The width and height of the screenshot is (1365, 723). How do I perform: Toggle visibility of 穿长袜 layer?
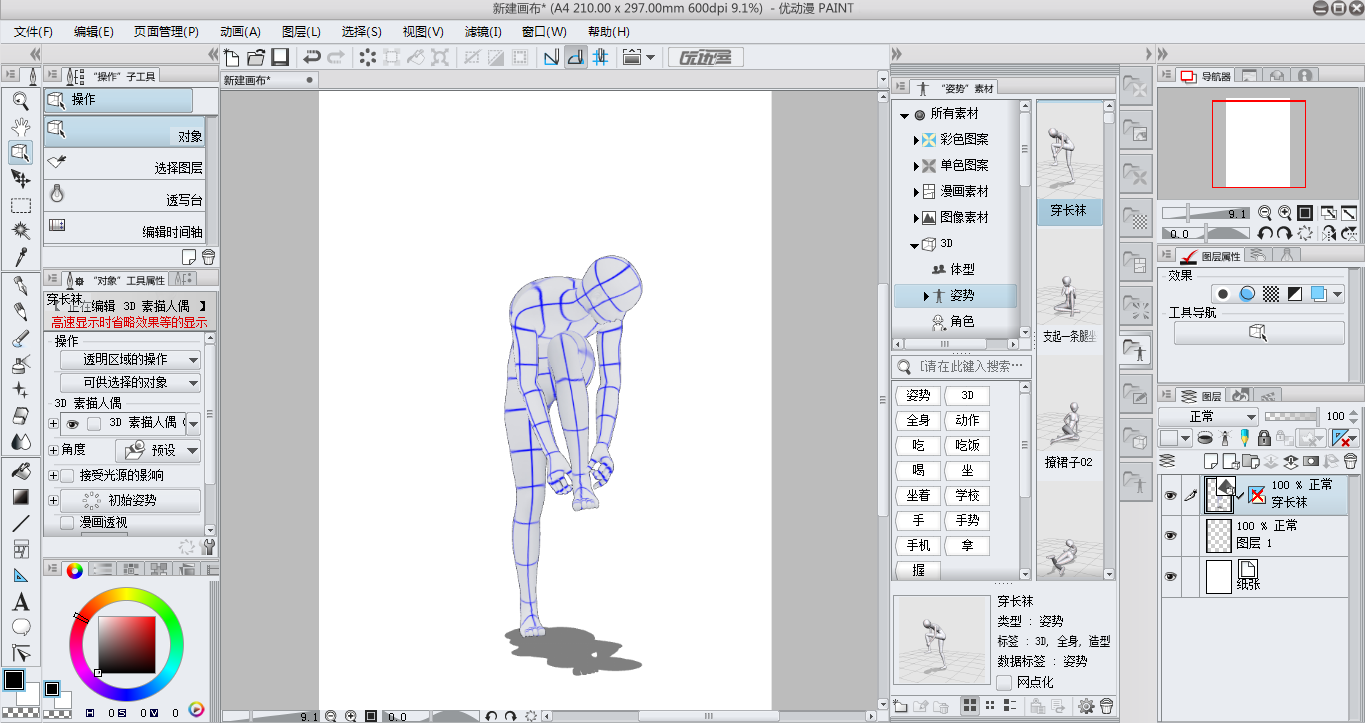[1170, 494]
